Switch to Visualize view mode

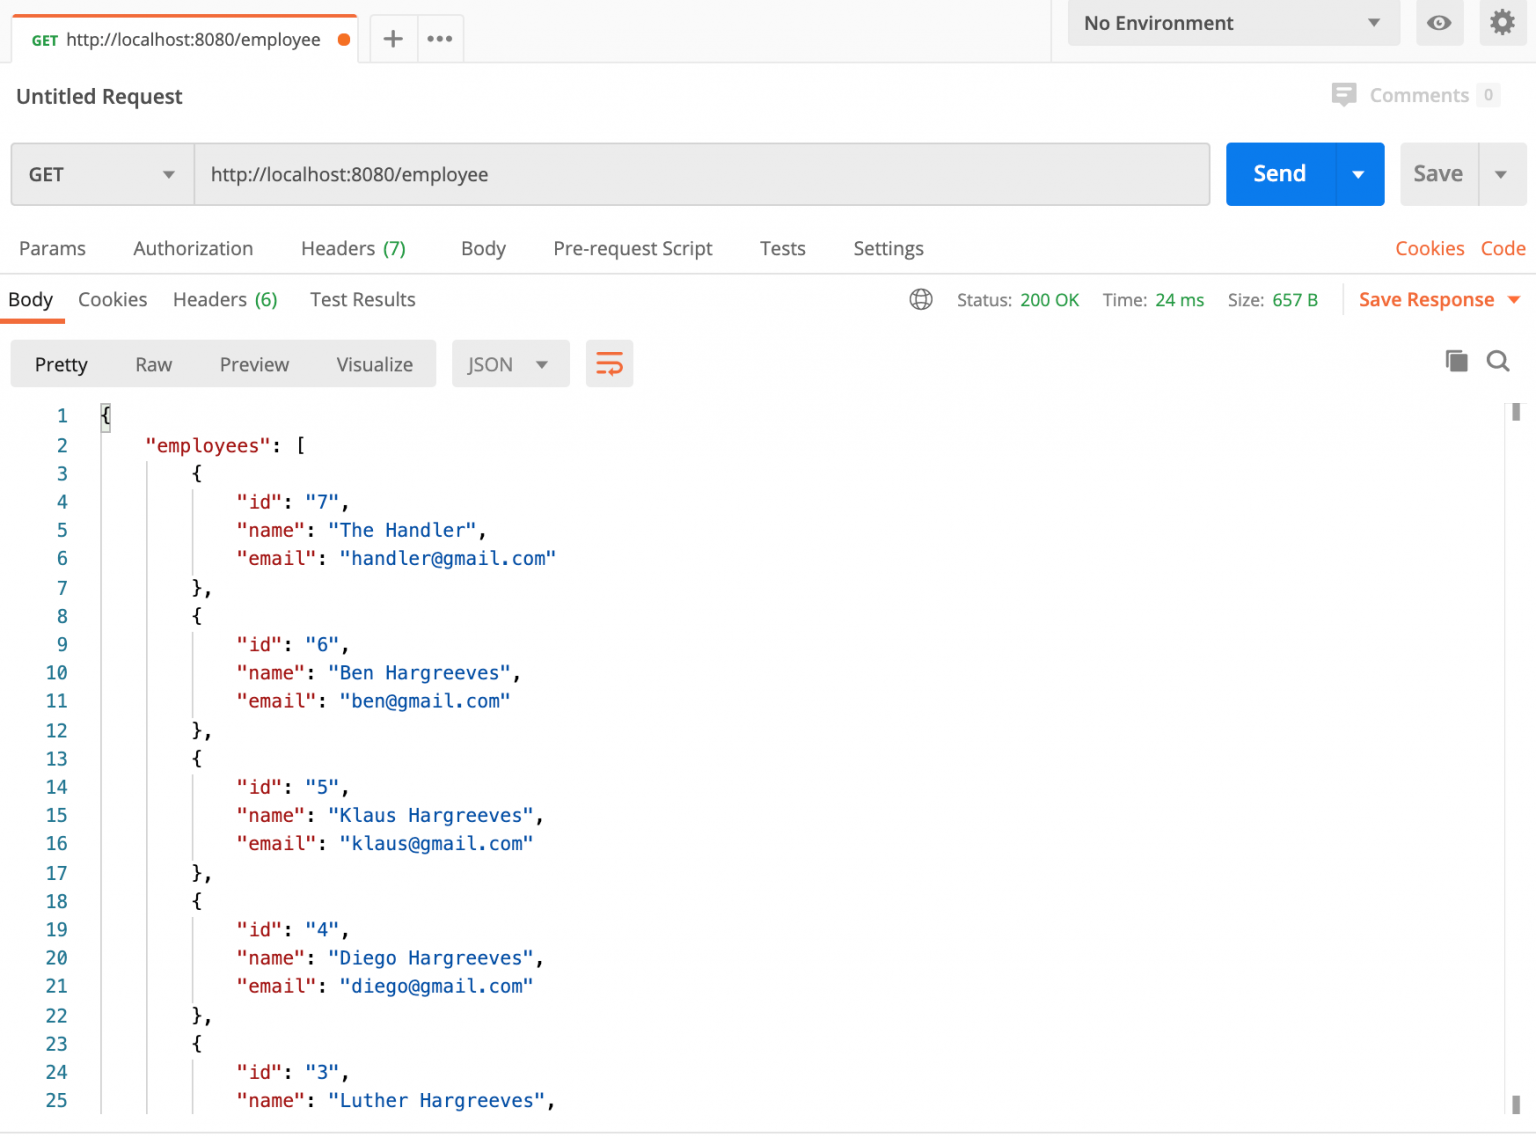[x=374, y=364]
